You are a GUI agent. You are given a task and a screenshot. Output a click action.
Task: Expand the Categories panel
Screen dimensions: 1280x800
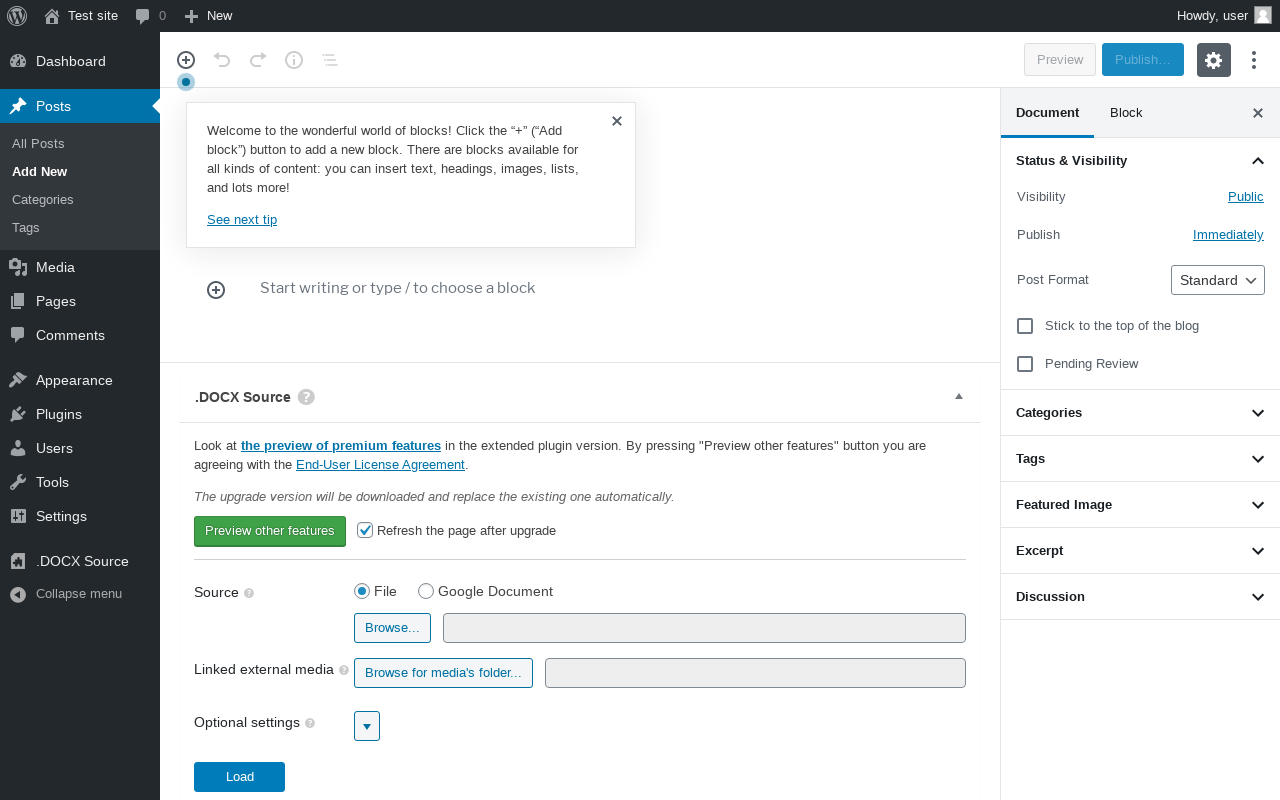click(1140, 413)
